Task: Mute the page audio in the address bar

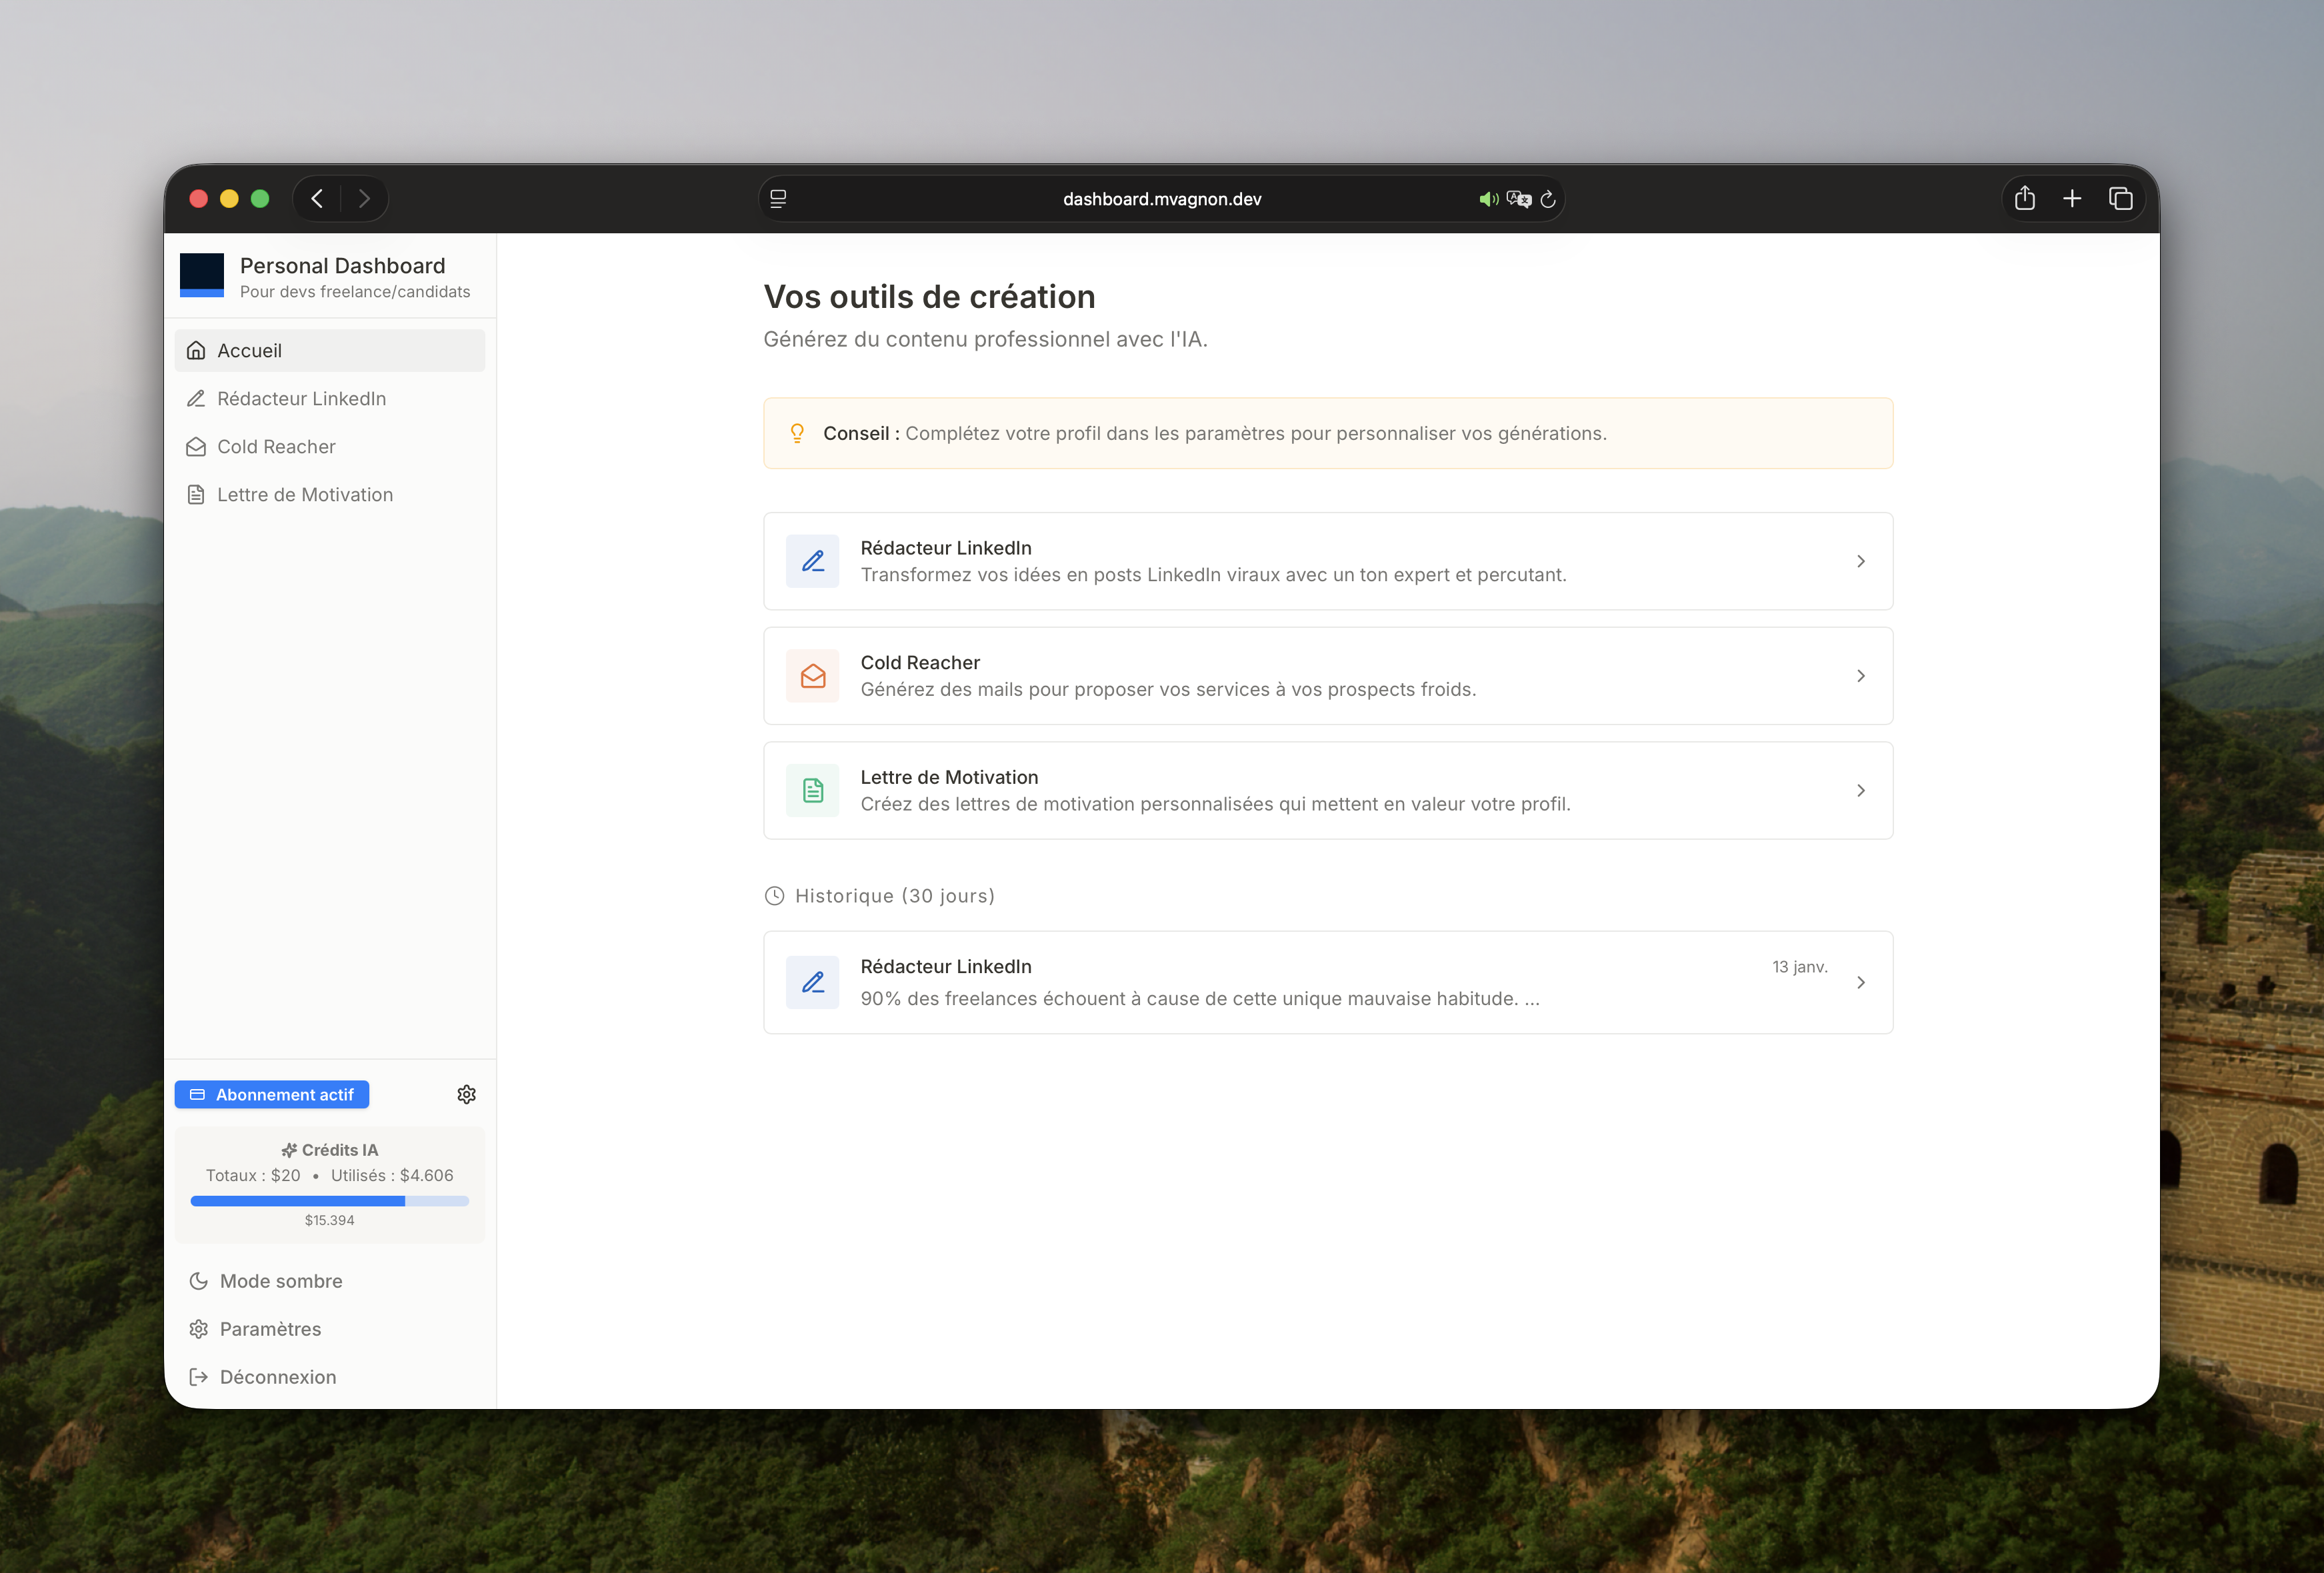Action: (x=1488, y=199)
